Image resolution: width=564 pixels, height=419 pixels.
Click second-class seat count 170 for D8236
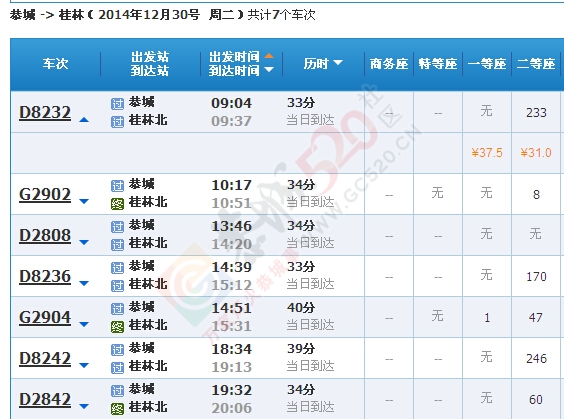(536, 277)
